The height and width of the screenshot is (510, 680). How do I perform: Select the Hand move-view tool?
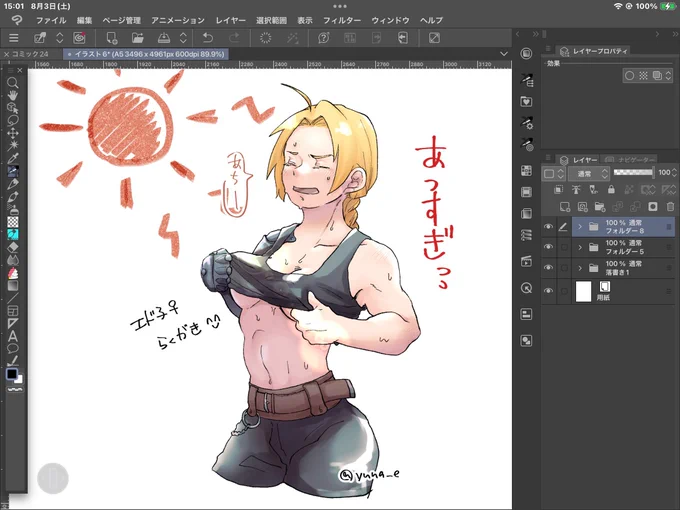(x=13, y=95)
